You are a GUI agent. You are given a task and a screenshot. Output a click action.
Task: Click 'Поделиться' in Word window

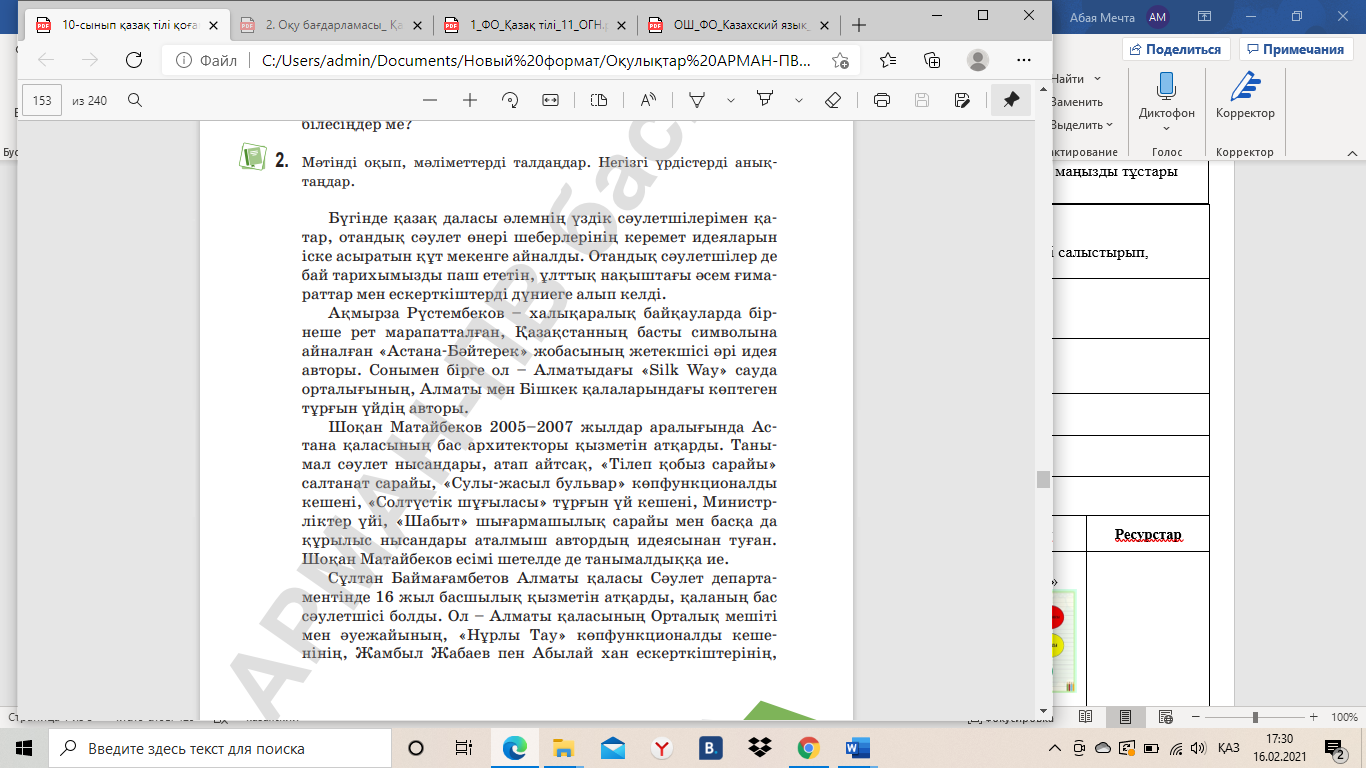click(1176, 49)
